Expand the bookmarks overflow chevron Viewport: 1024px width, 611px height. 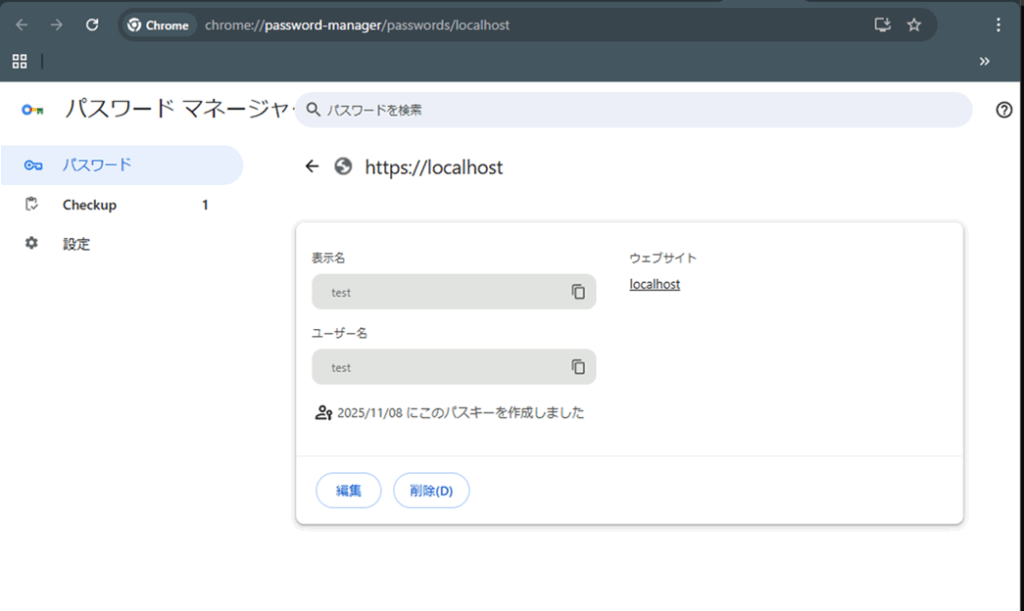click(x=984, y=61)
